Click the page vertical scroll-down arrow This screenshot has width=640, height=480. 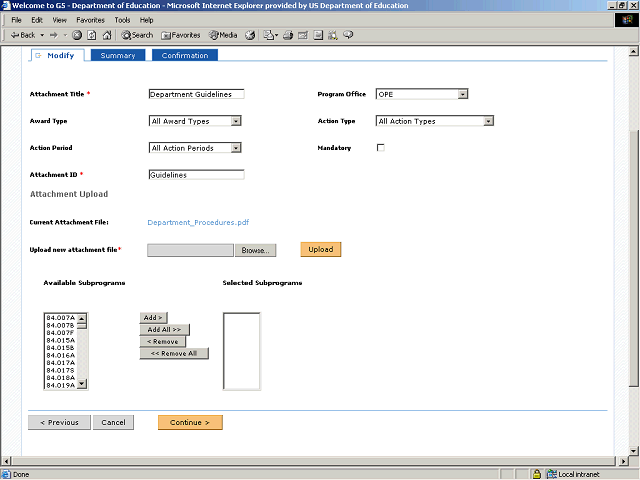633,451
